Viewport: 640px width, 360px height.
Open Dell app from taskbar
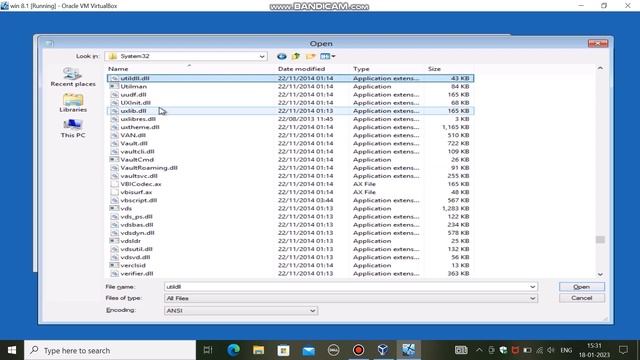pos(333,350)
